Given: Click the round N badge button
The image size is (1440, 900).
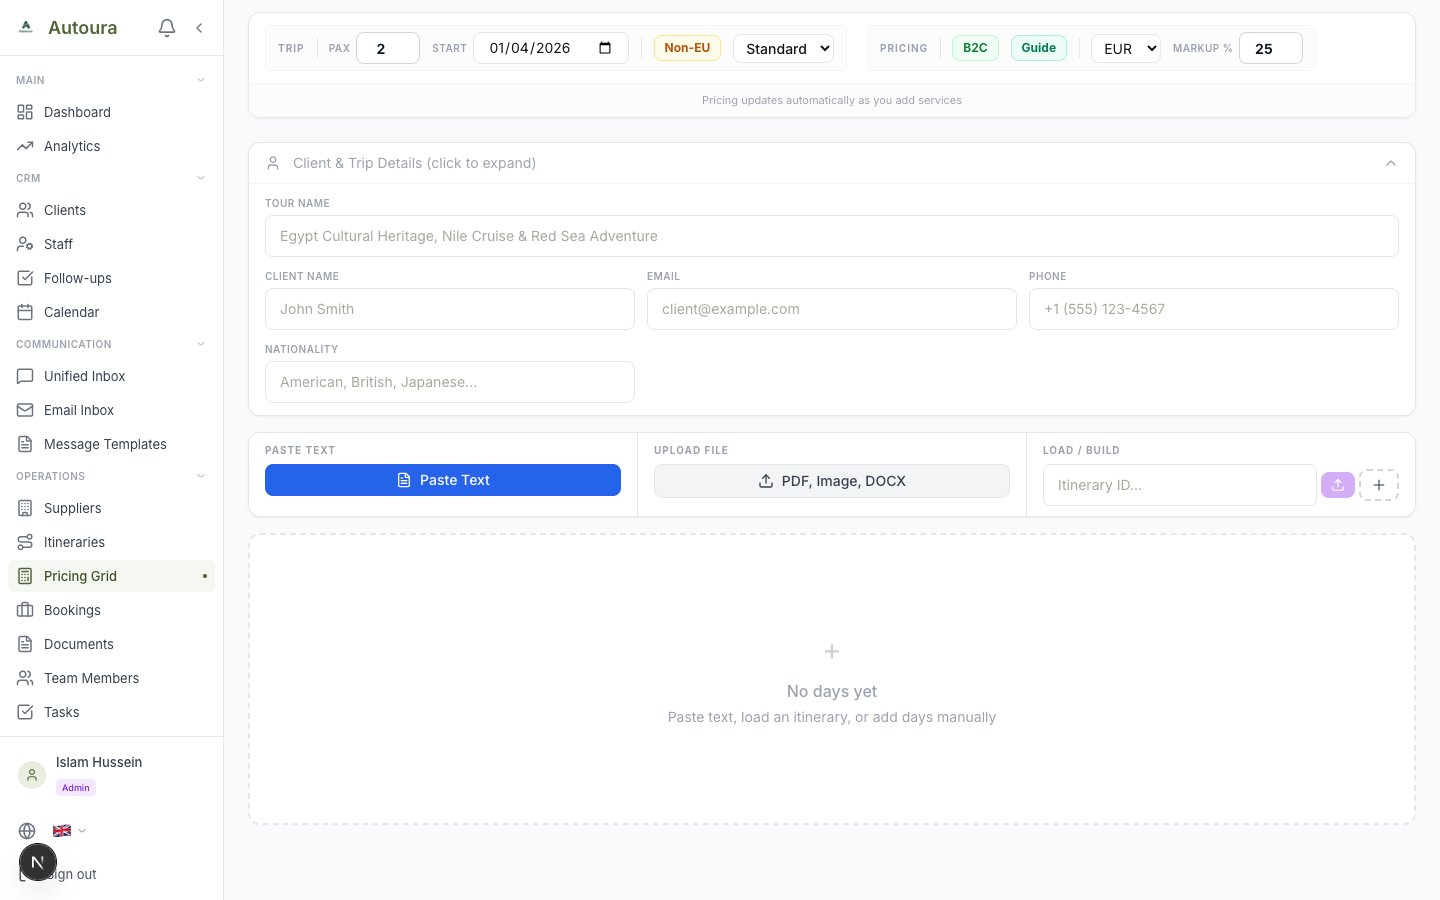Looking at the screenshot, I should 38,862.
